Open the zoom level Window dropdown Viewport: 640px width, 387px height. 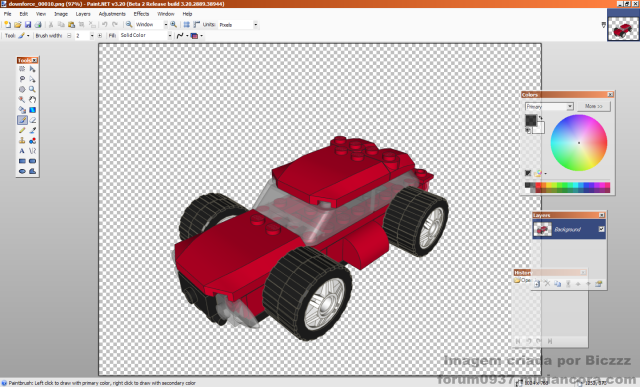click(166, 24)
